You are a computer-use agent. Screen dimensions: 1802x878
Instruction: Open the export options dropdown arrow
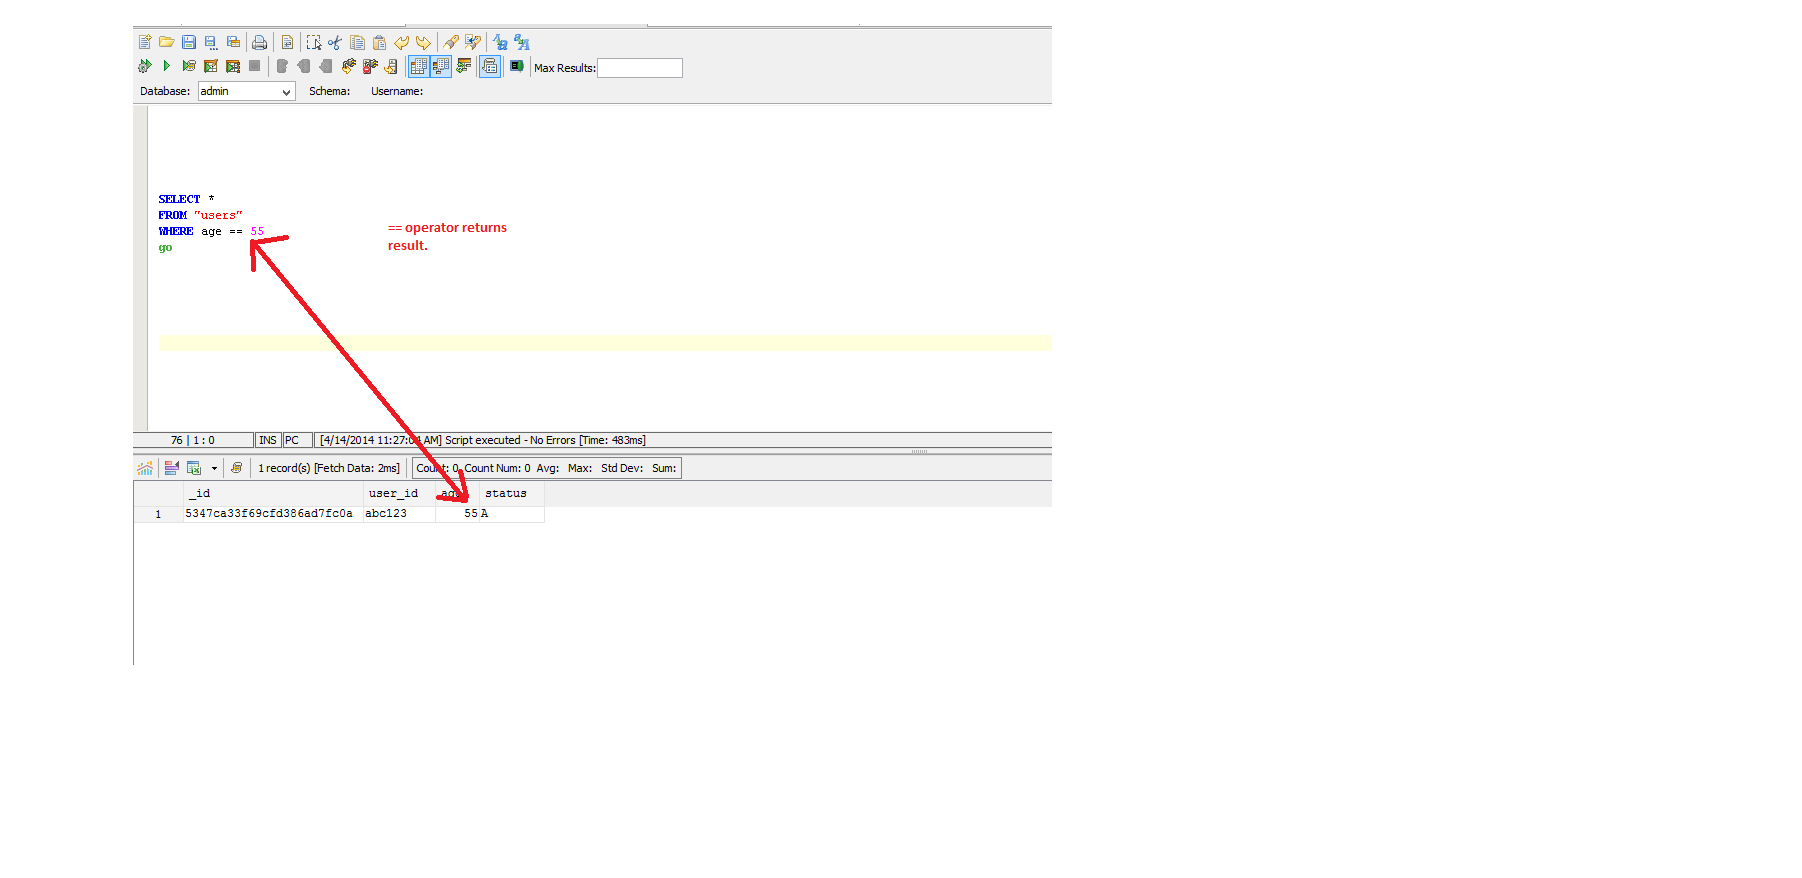214,468
